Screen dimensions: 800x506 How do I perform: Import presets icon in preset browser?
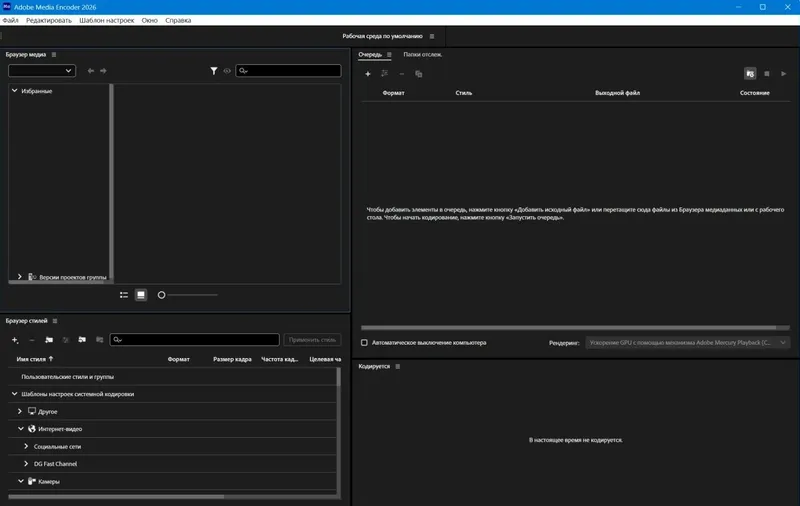(82, 340)
